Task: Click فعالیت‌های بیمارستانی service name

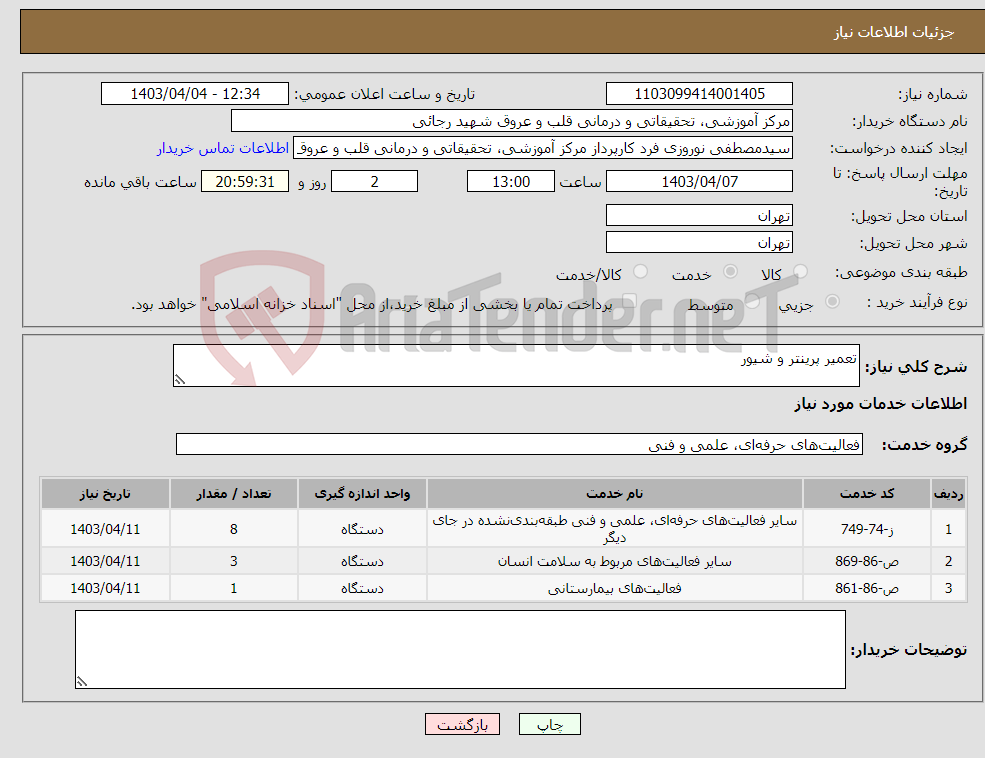Action: [614, 588]
